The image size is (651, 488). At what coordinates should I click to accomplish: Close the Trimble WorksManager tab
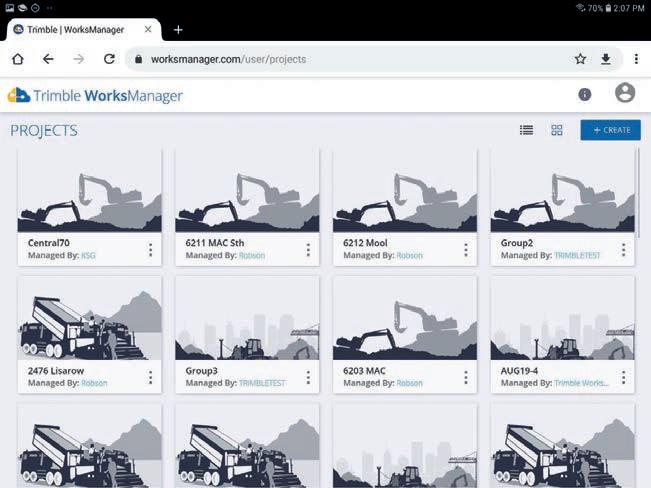pos(148,29)
